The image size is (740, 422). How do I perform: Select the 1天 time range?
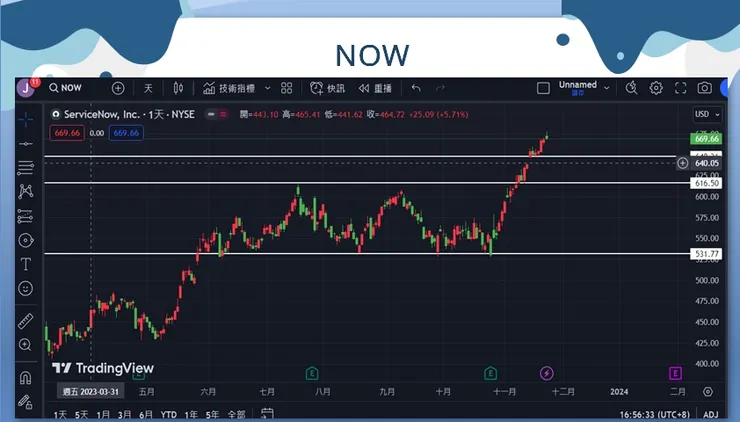[60, 414]
